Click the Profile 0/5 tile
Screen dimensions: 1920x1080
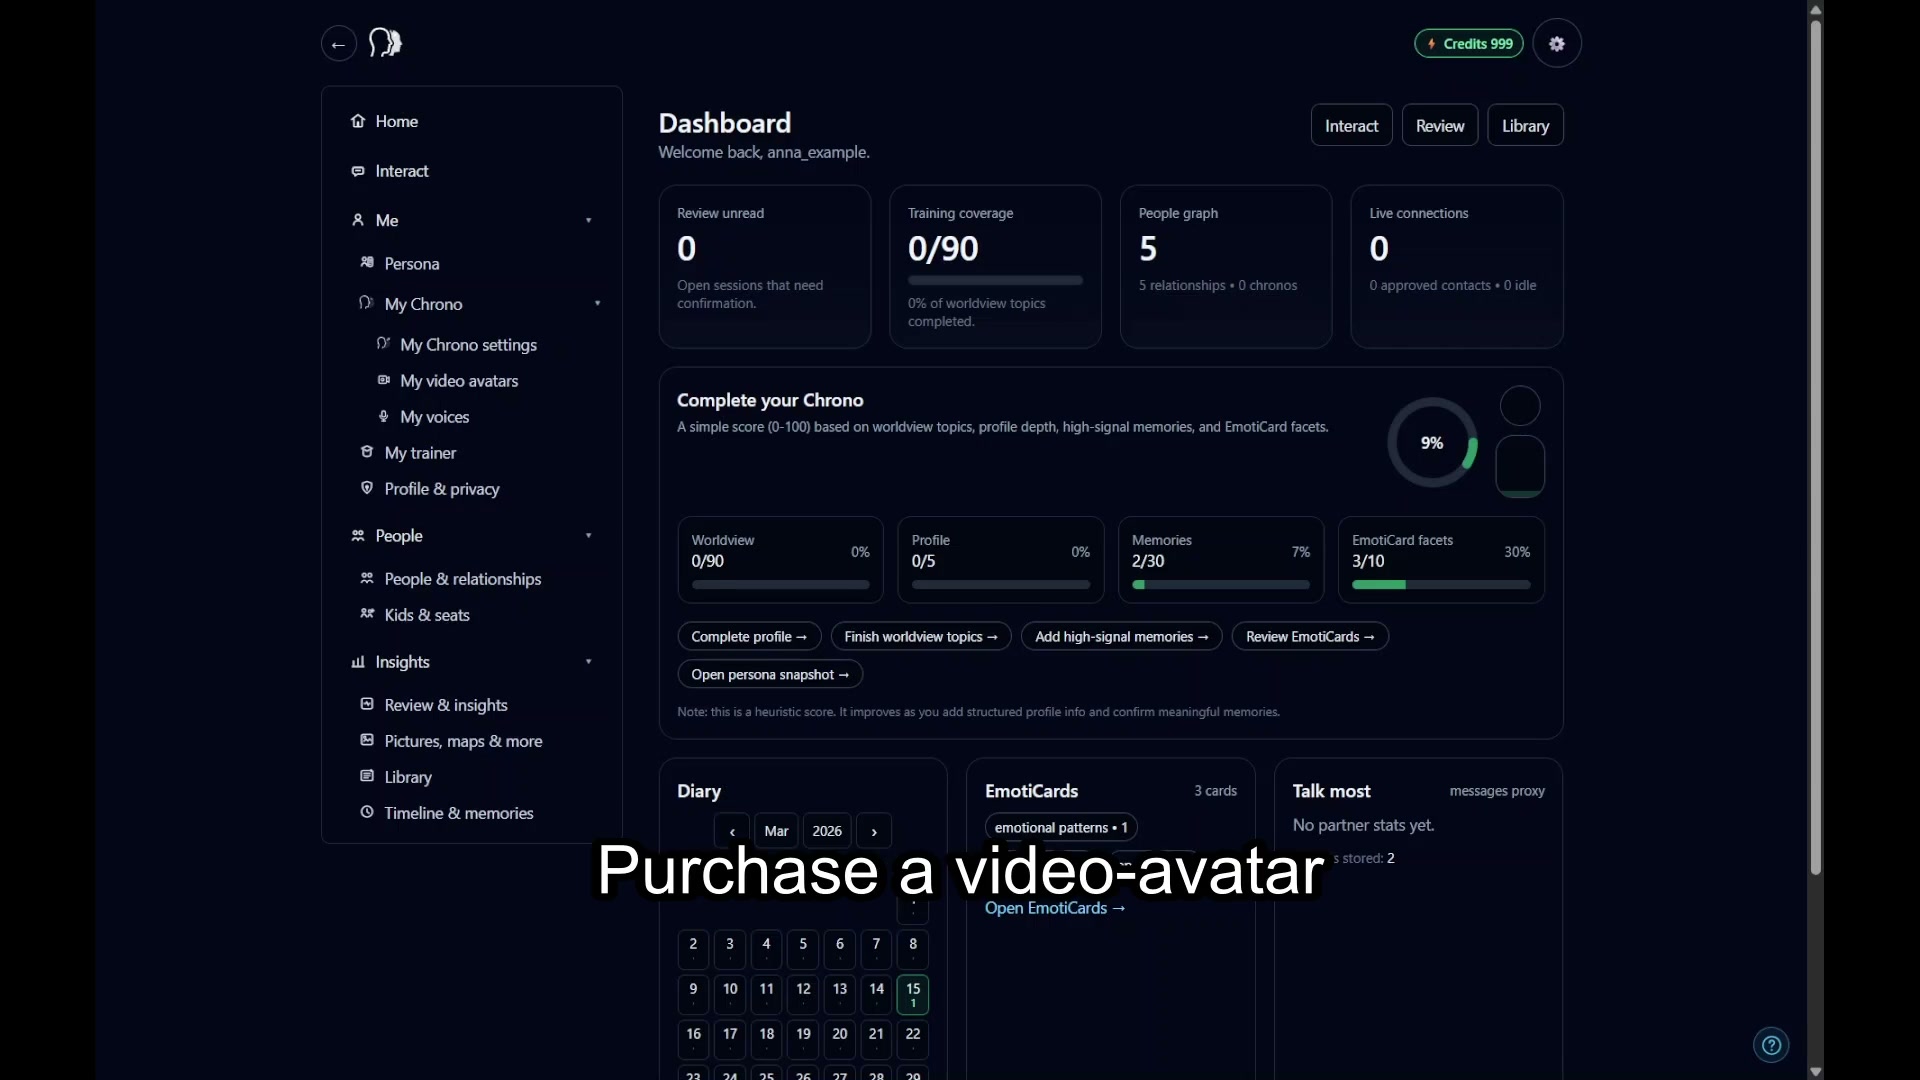tap(1000, 559)
